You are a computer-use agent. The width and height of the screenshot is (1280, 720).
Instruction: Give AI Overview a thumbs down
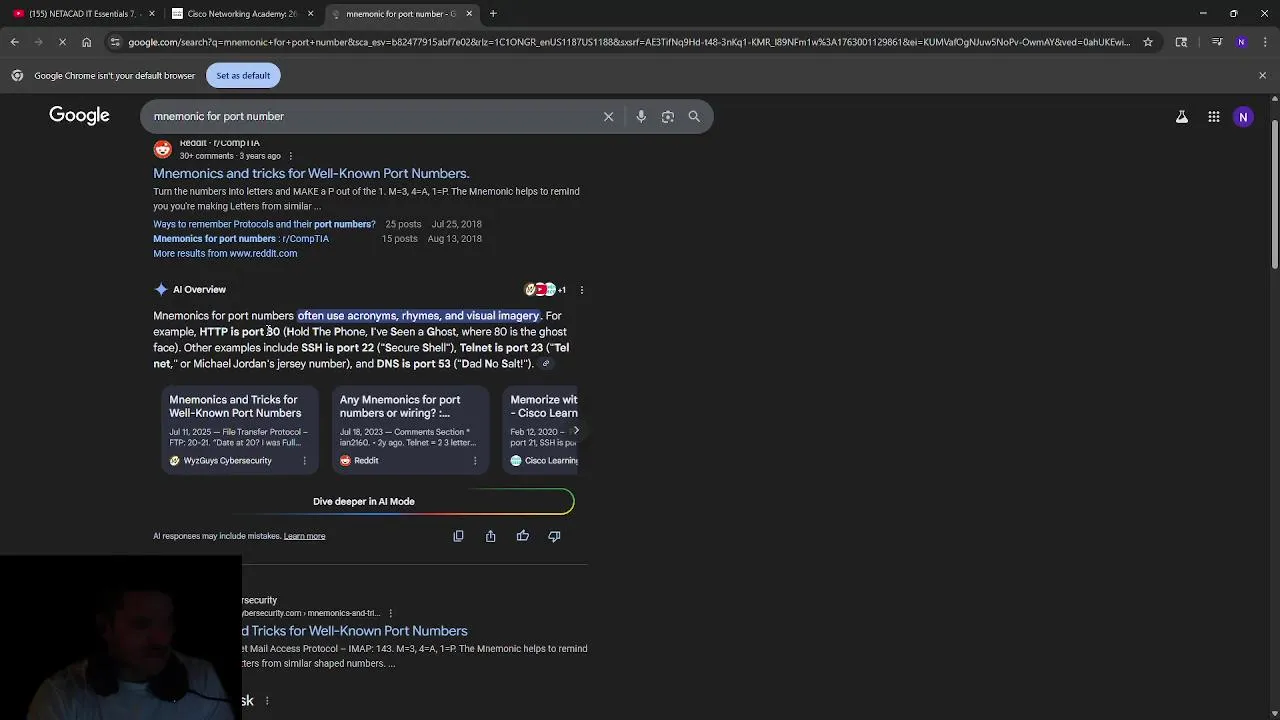click(x=554, y=536)
